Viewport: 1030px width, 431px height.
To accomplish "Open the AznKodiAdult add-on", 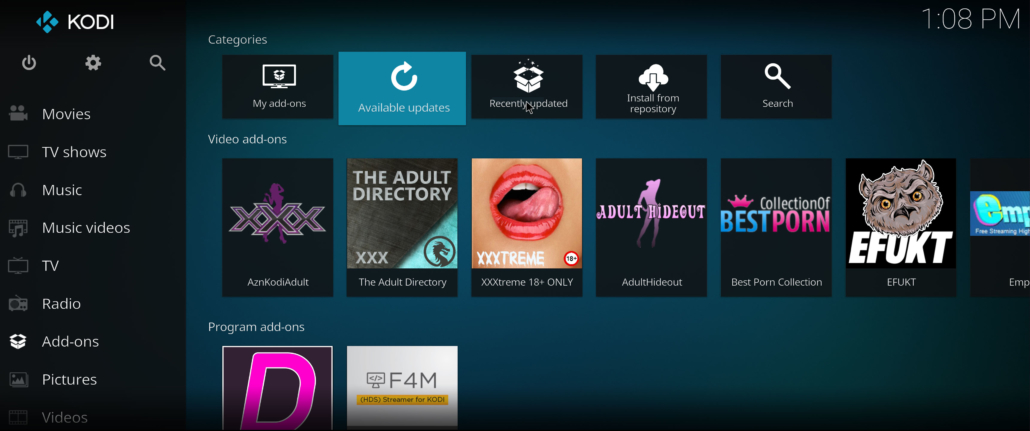I will pyautogui.click(x=278, y=227).
